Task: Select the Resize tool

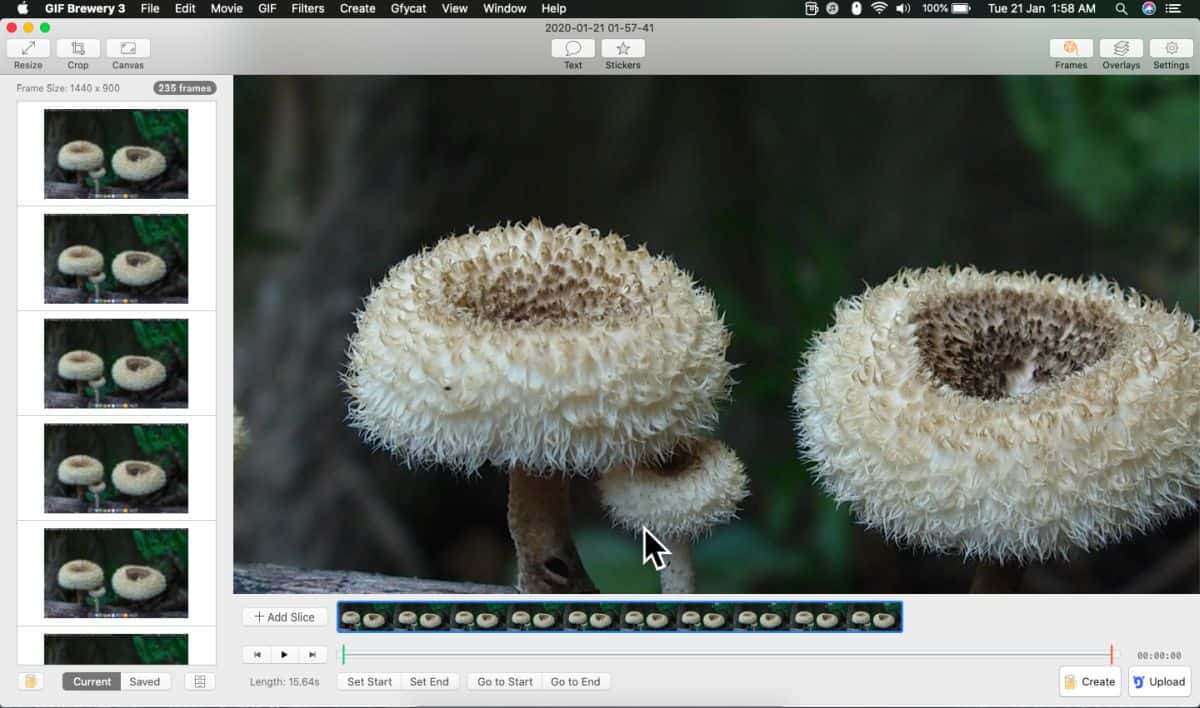Action: pos(28,49)
